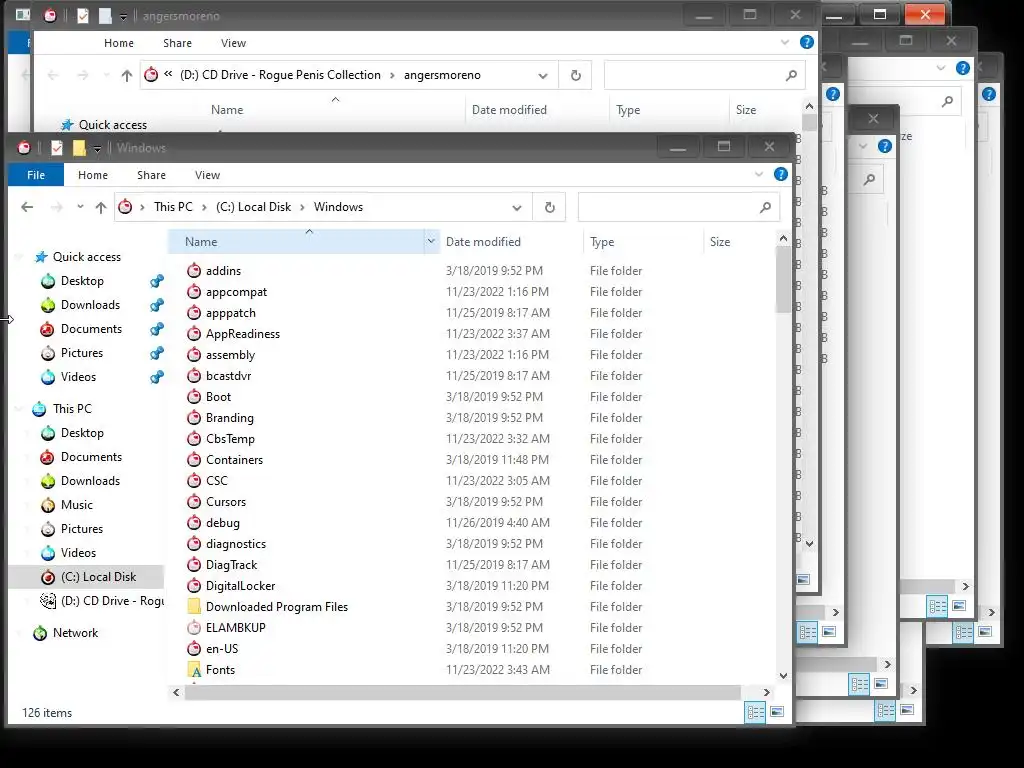Switch Windows window to large icons view
Image resolution: width=1024 pixels, height=768 pixels.
point(776,712)
